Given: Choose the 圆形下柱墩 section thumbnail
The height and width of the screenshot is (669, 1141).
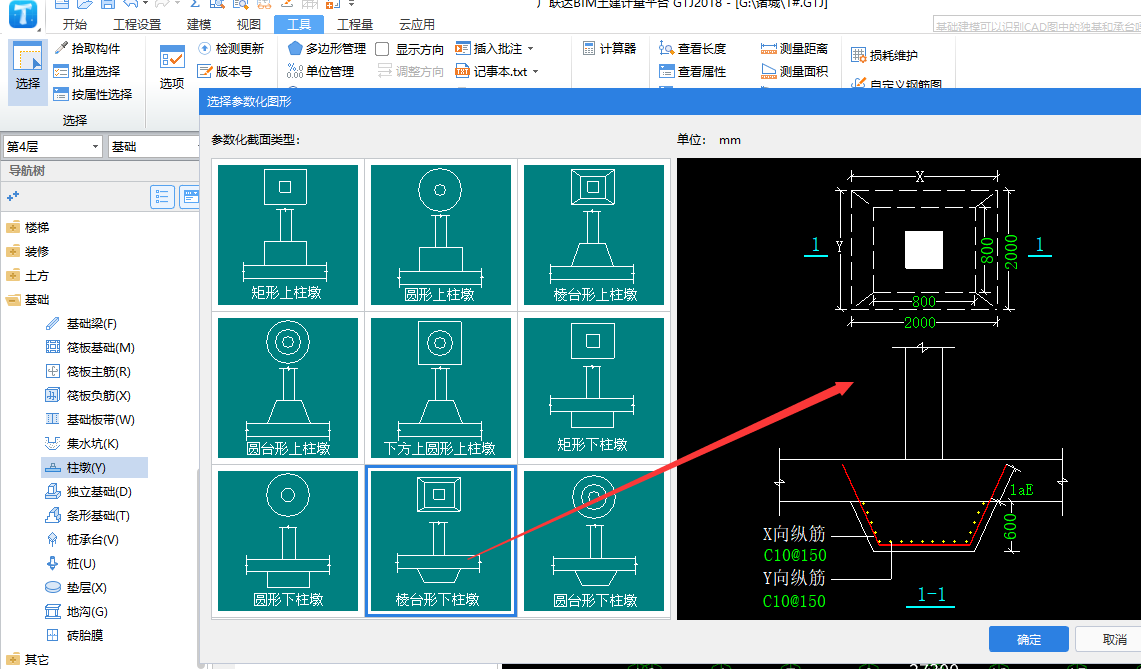Looking at the screenshot, I should (287, 541).
